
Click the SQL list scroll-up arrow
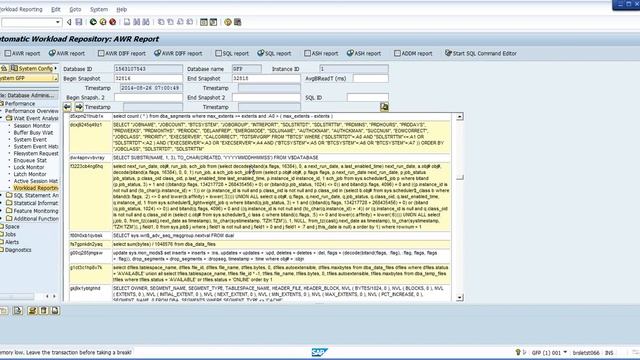[460, 117]
